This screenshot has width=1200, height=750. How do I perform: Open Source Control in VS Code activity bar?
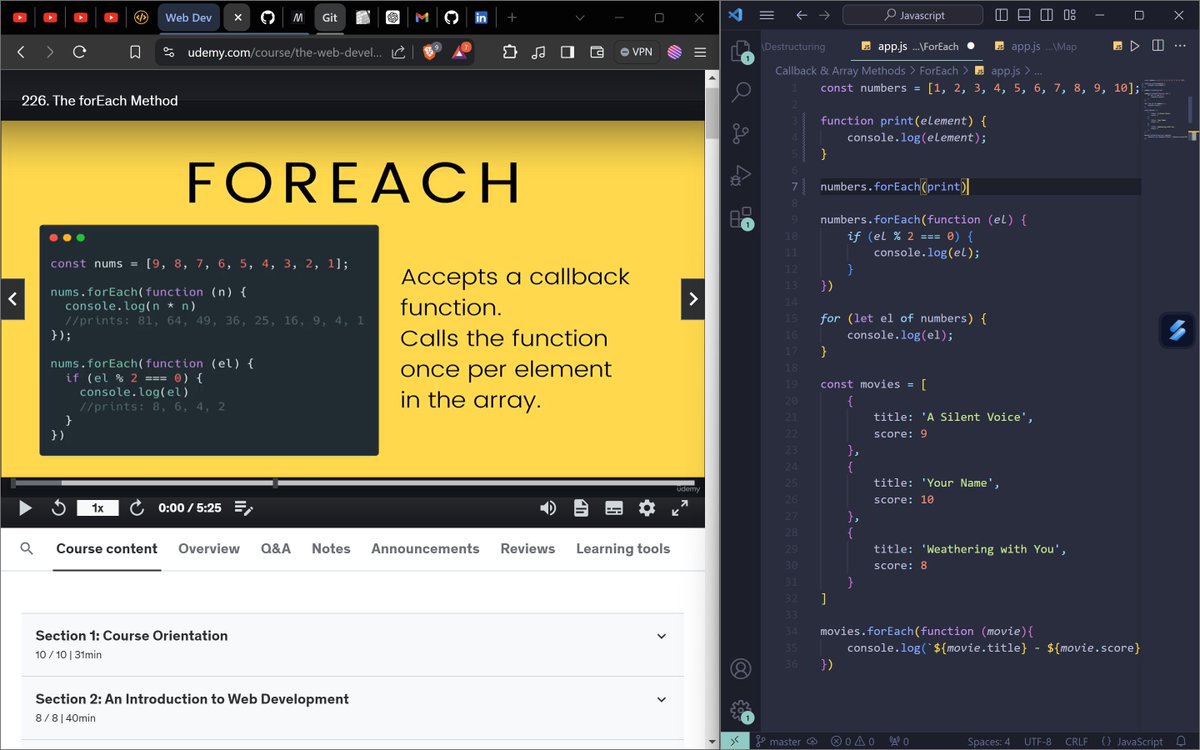click(741, 133)
